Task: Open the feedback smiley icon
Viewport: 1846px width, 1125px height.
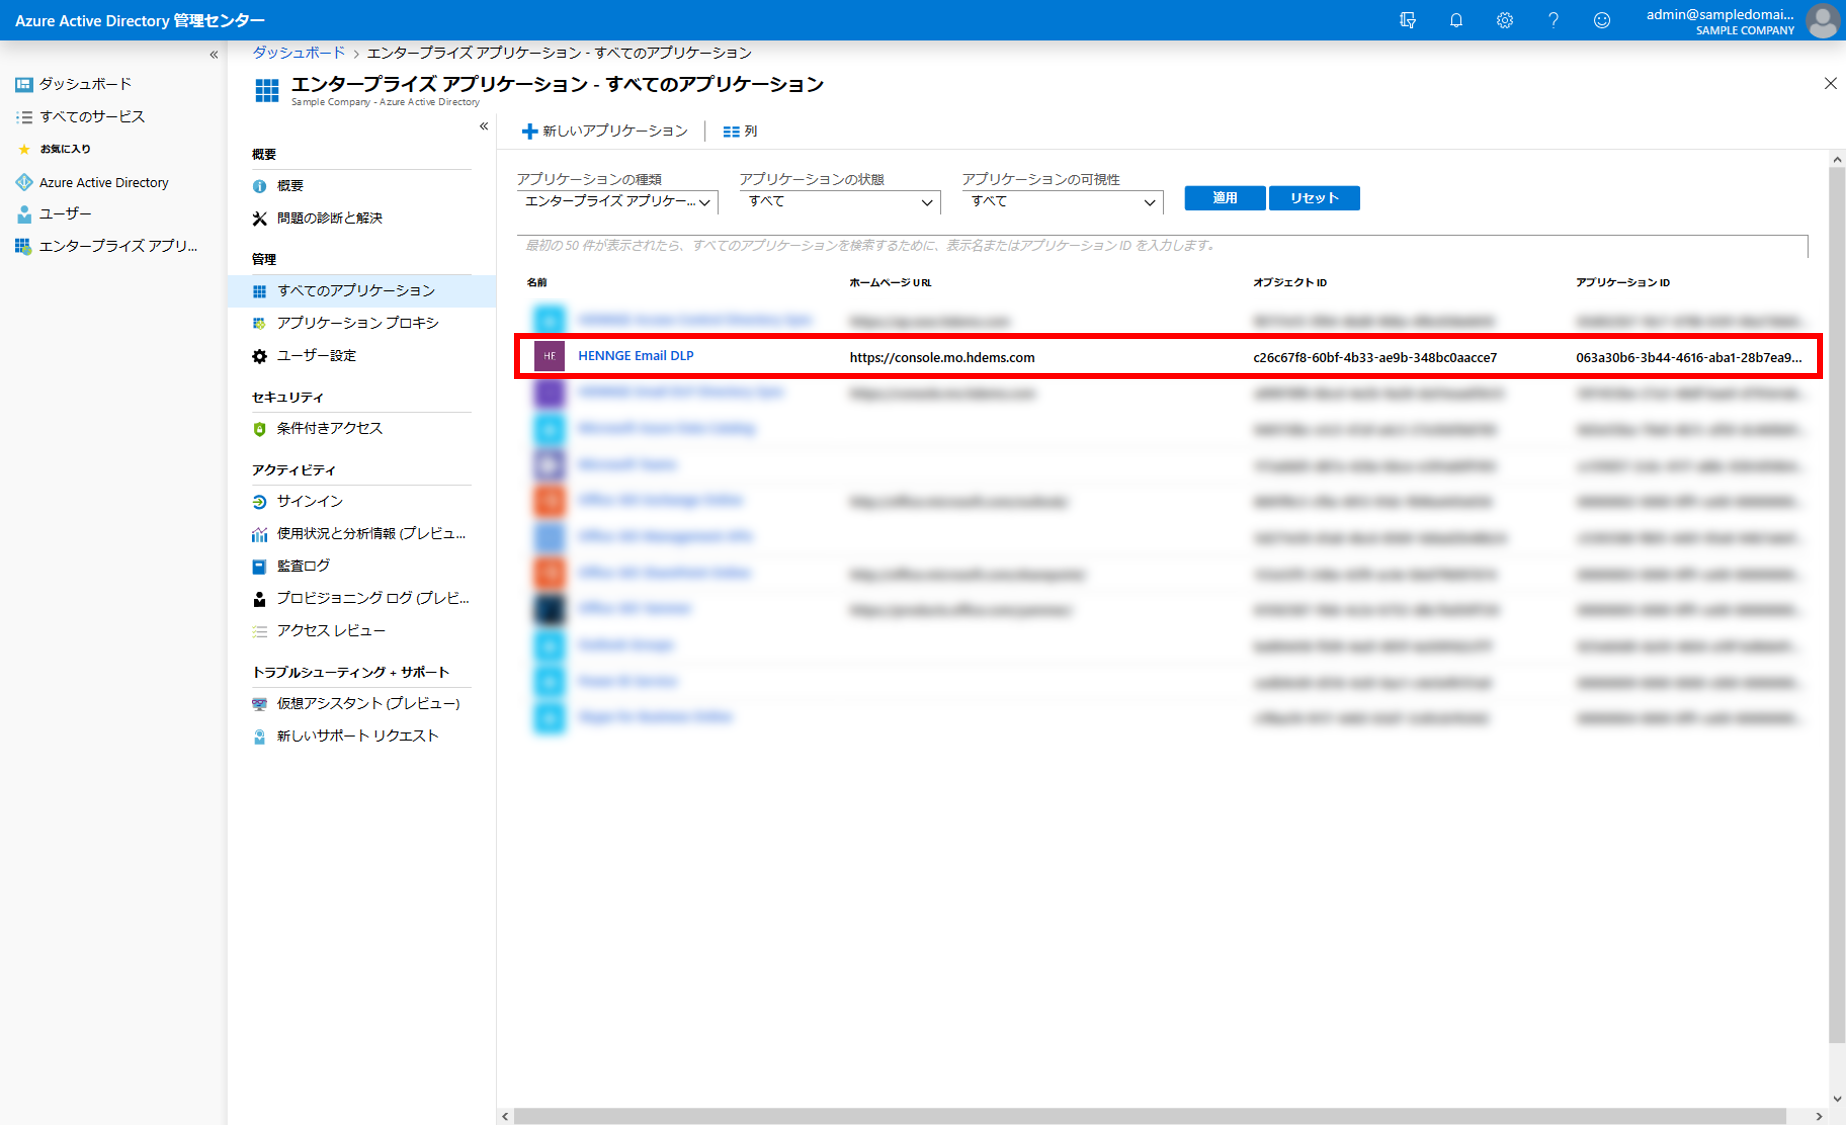Action: pyautogui.click(x=1602, y=20)
